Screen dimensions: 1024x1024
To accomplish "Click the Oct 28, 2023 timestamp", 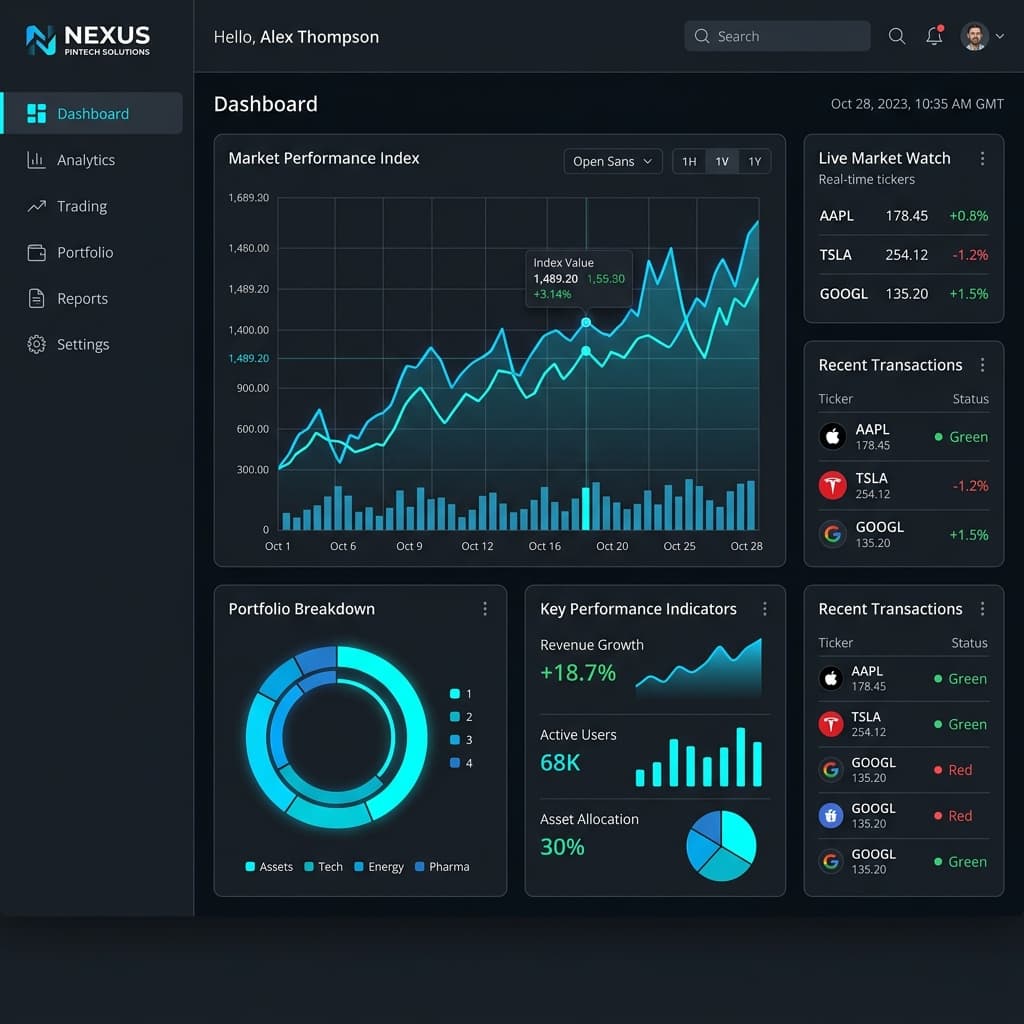I will click(917, 104).
